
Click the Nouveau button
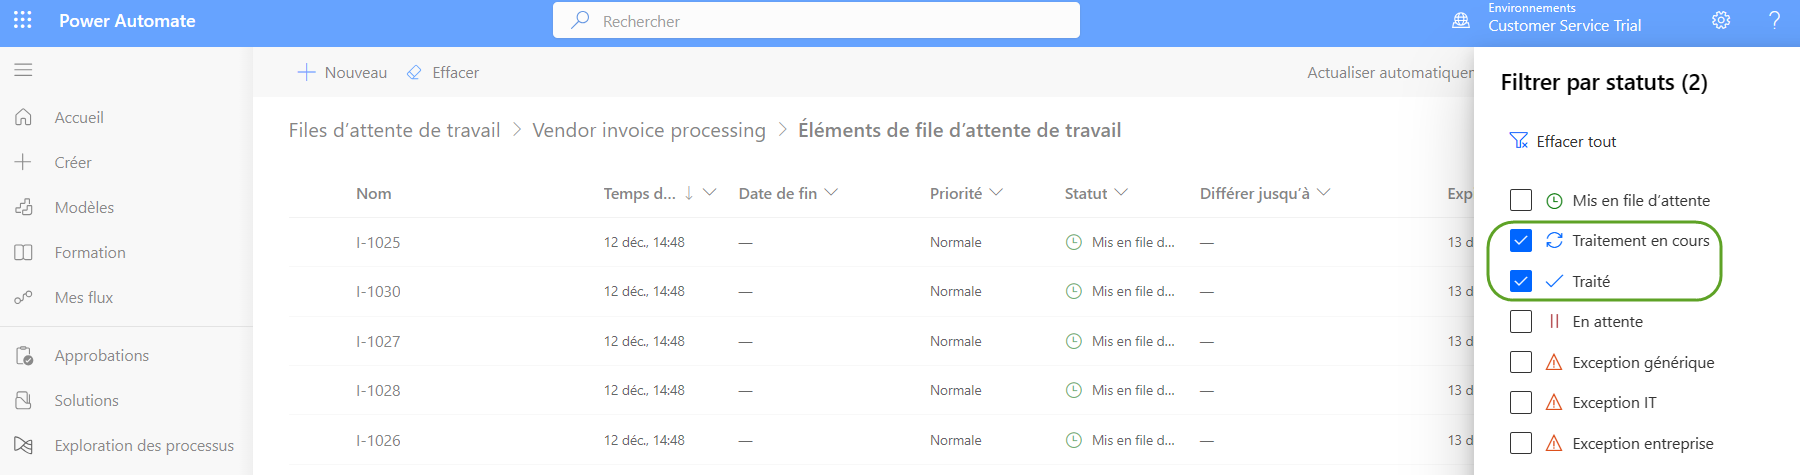point(343,72)
